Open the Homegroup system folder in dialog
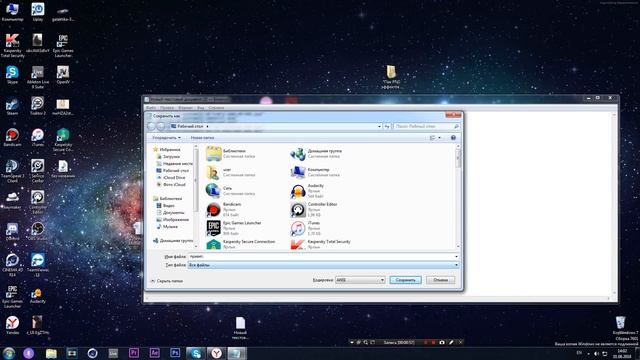Screen dimensions: 640x360 pos(316,153)
